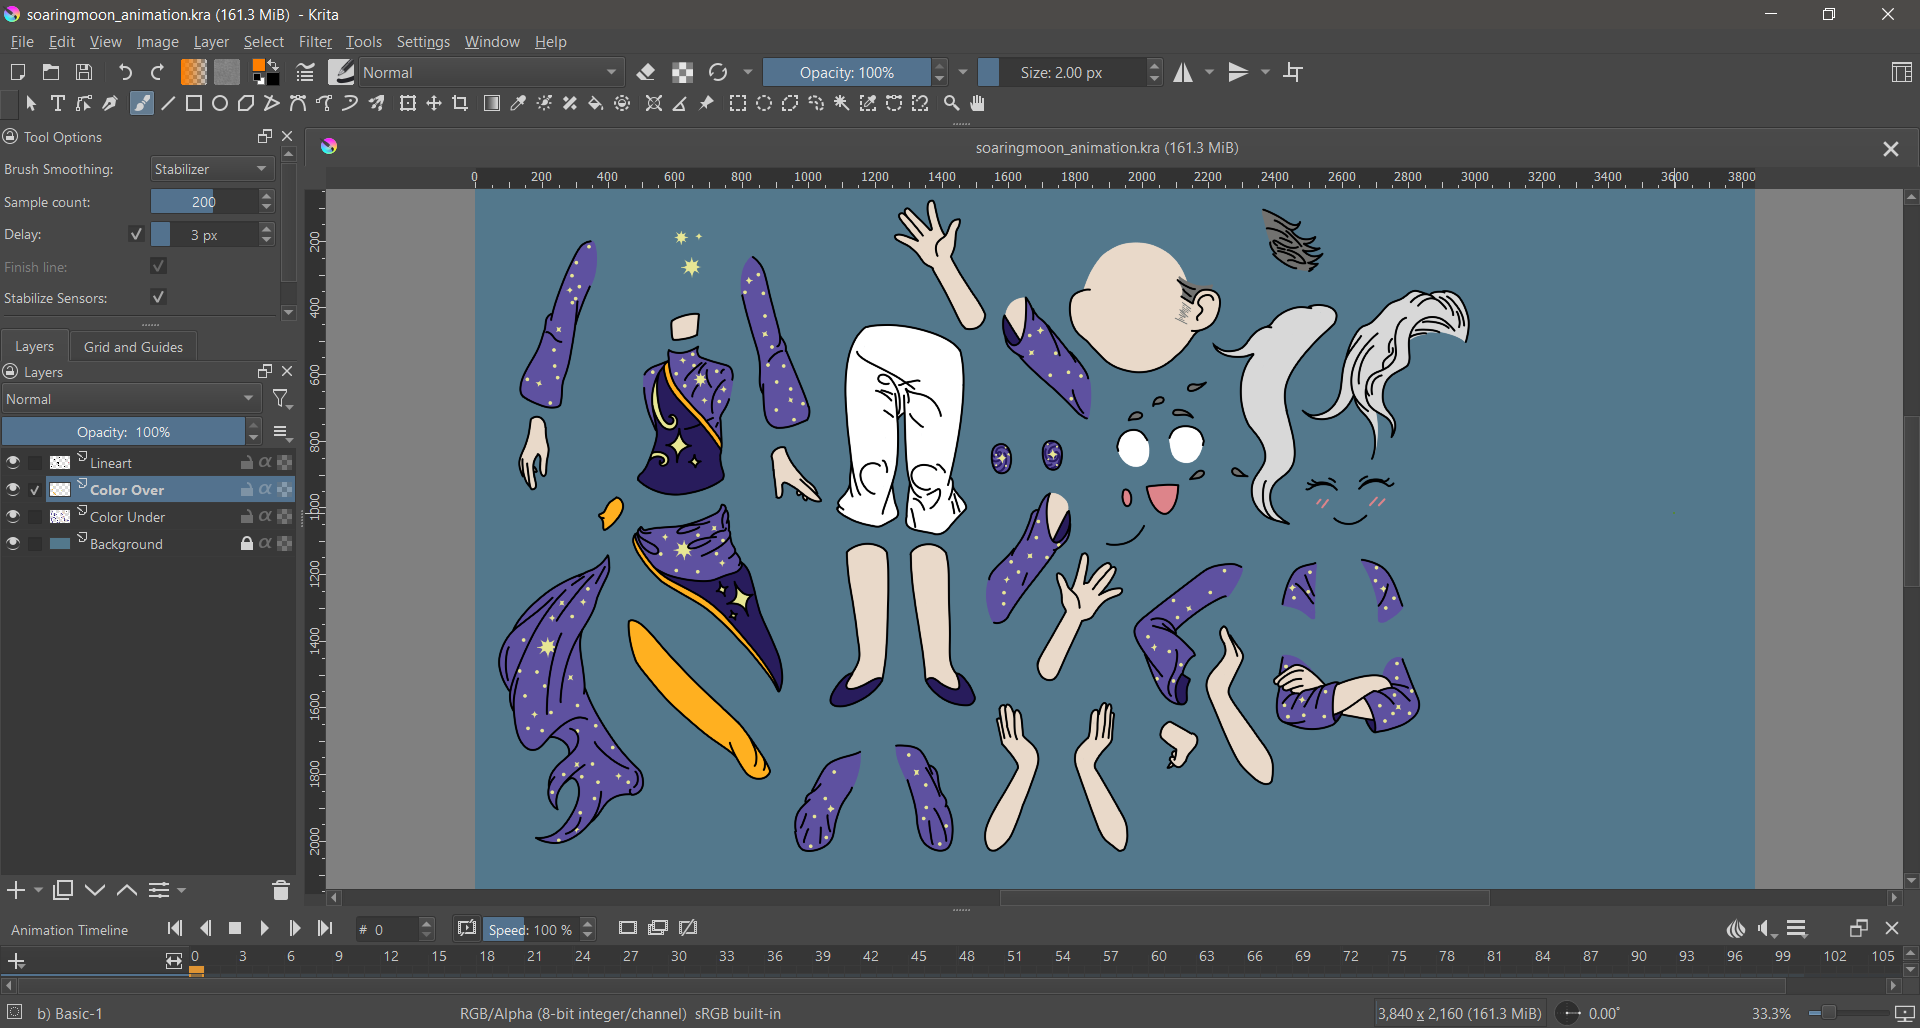Open the Filter menu
The height and width of the screenshot is (1028, 1920).
coord(315,42)
